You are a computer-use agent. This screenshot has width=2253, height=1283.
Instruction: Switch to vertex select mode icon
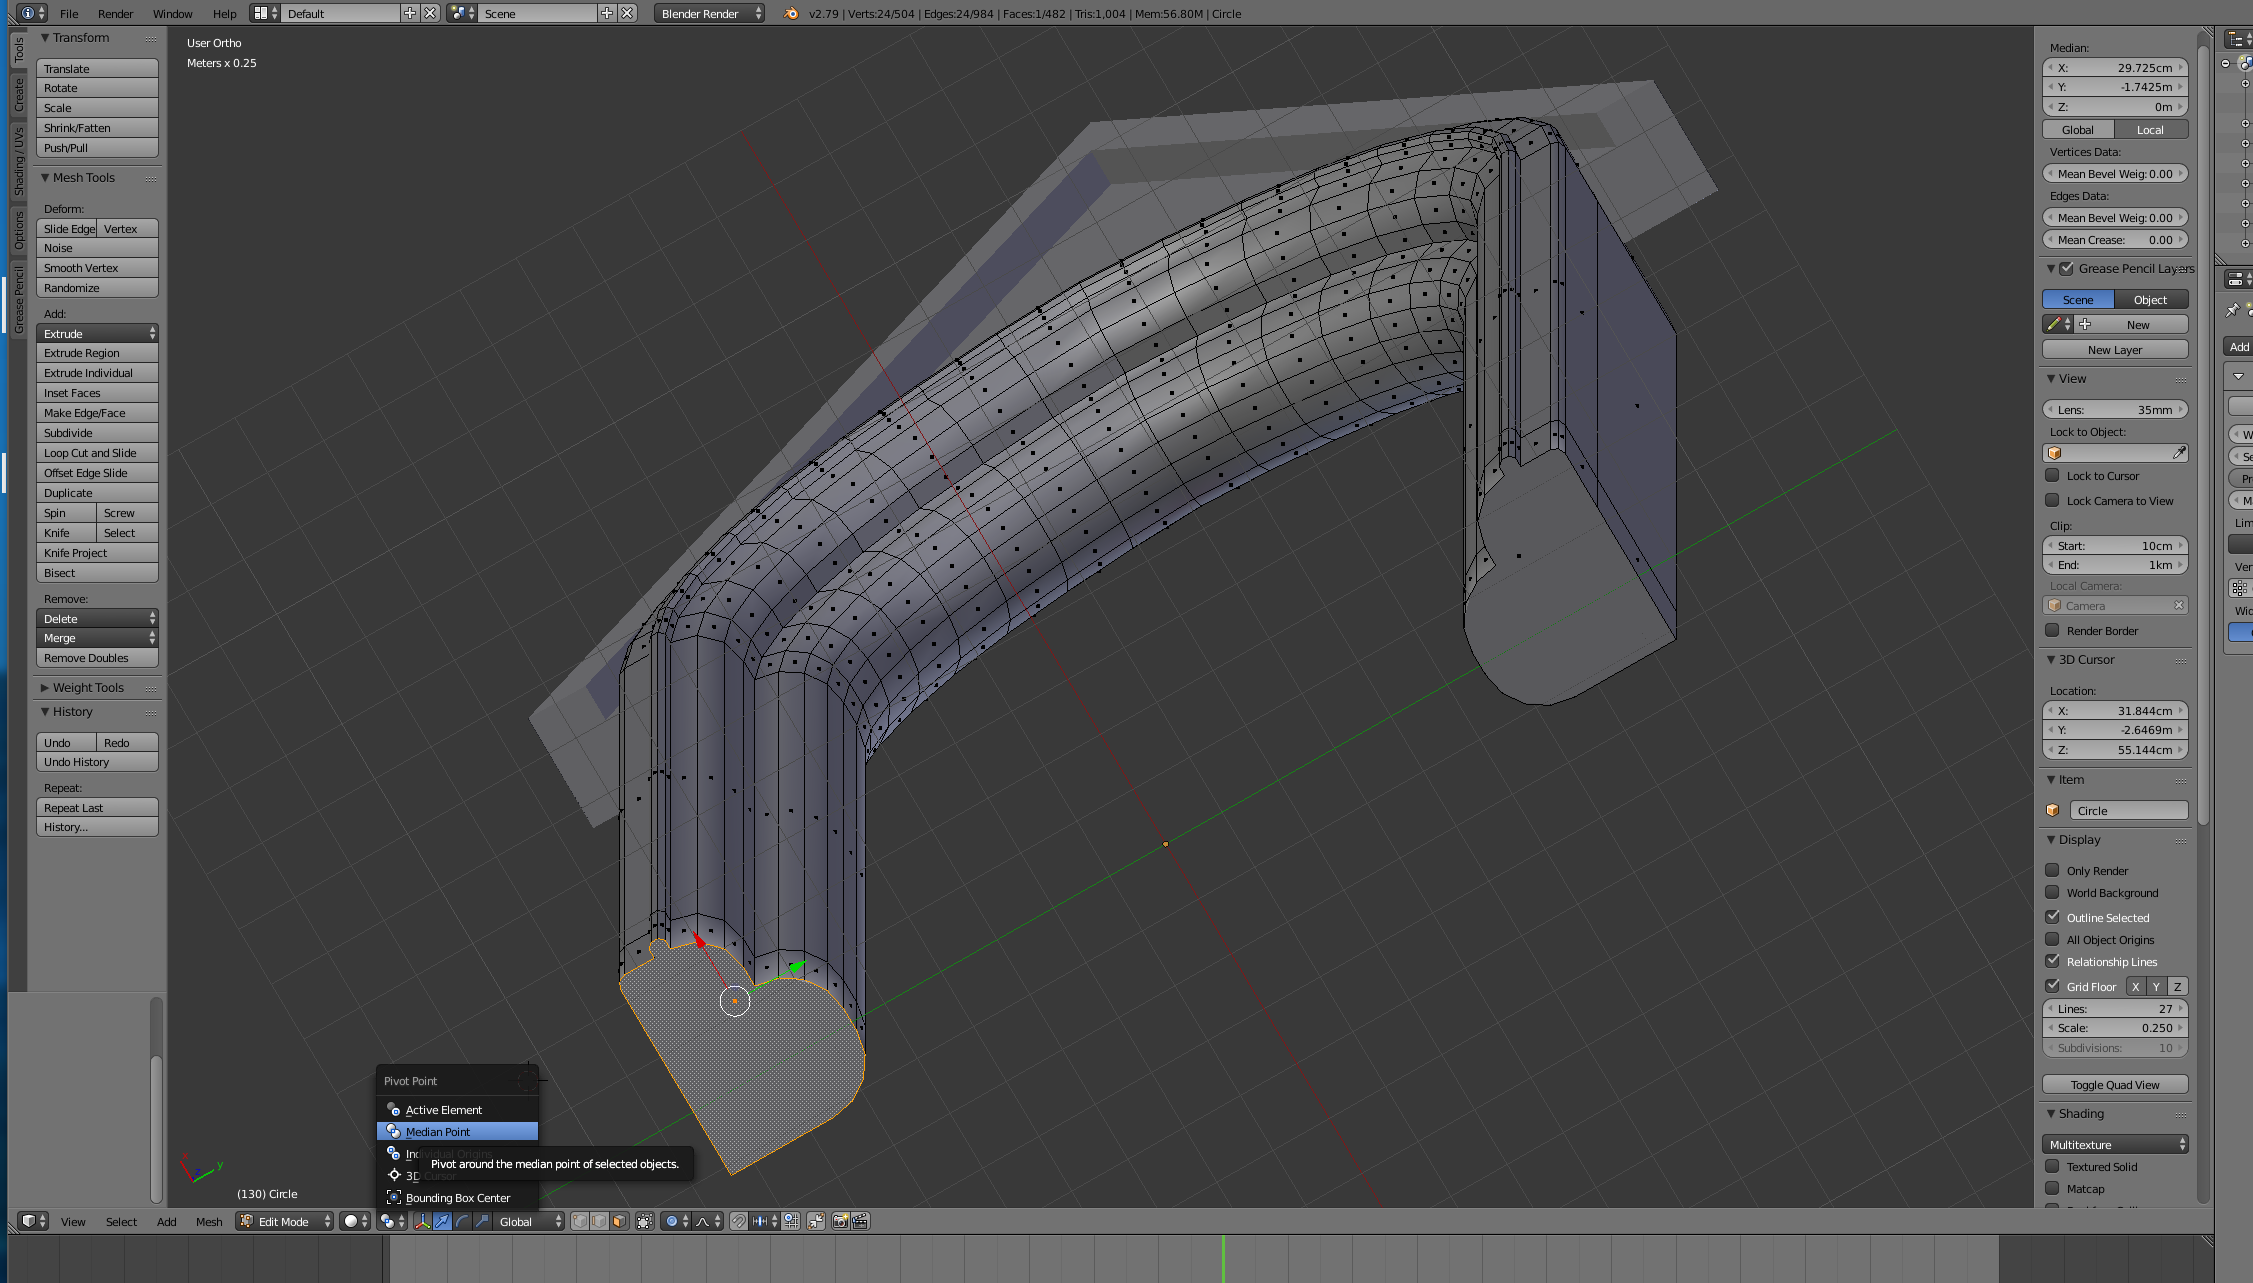pyautogui.click(x=579, y=1221)
